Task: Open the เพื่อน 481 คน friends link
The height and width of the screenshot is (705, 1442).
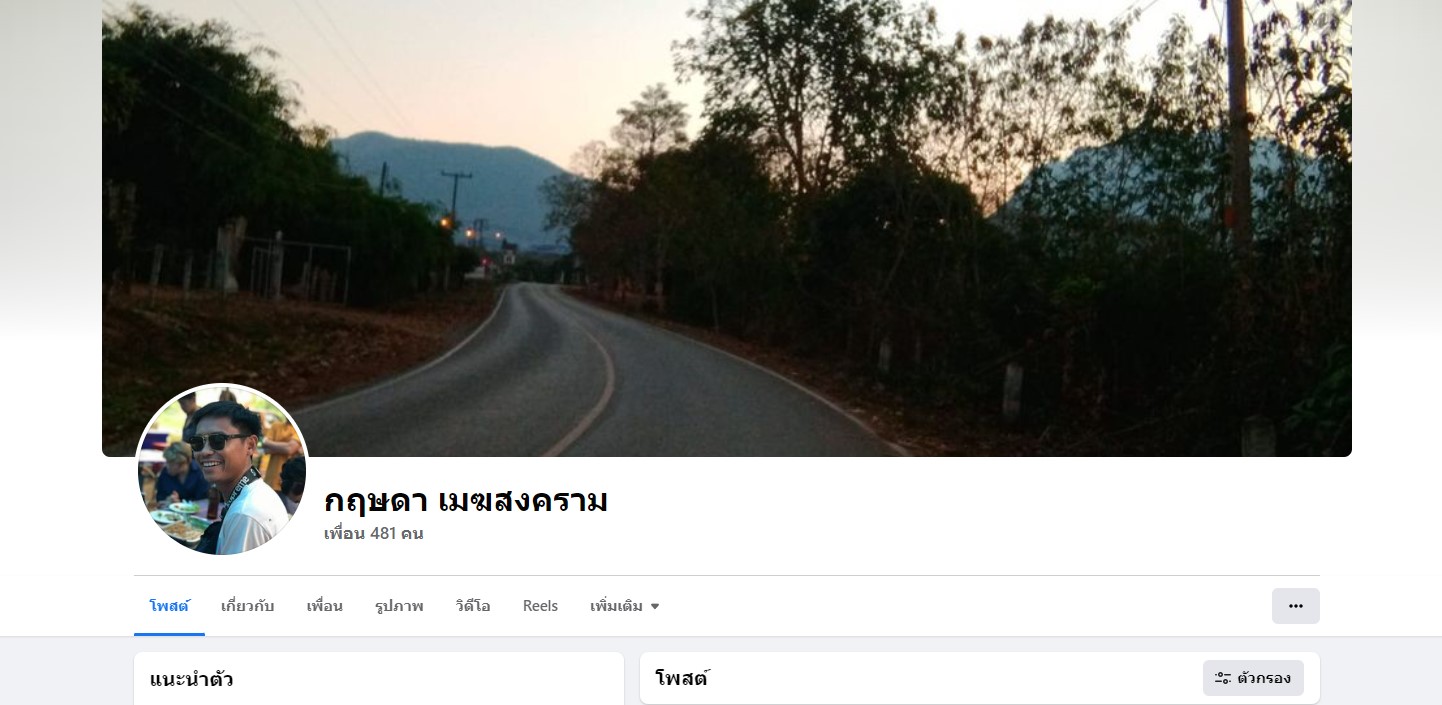Action: tap(374, 533)
